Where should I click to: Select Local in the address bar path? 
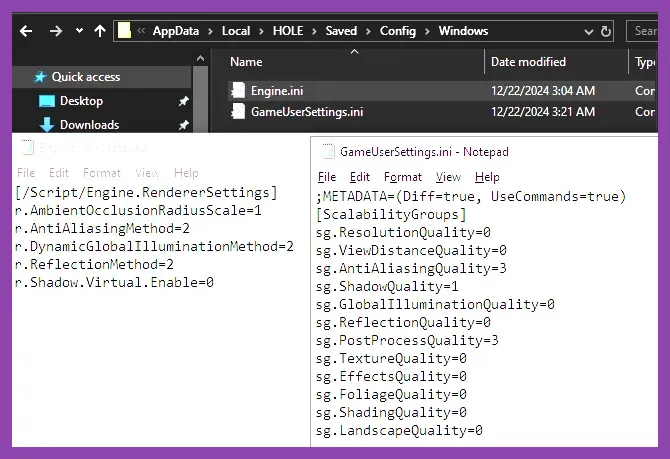pos(236,31)
